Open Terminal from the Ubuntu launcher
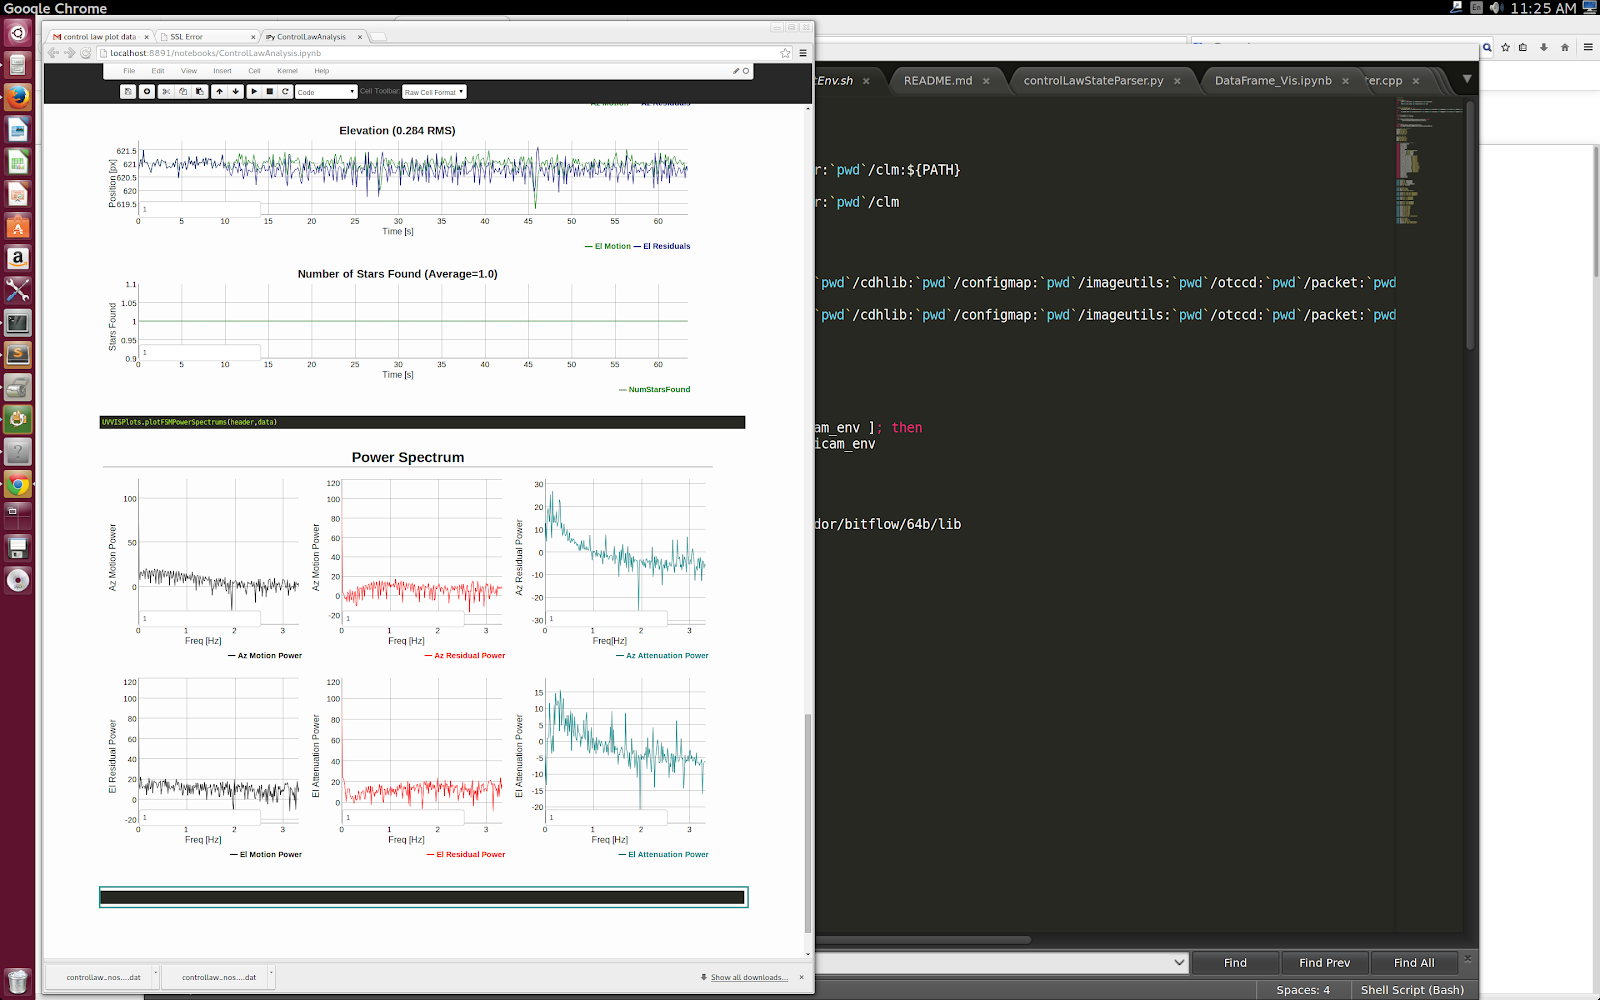 tap(18, 323)
